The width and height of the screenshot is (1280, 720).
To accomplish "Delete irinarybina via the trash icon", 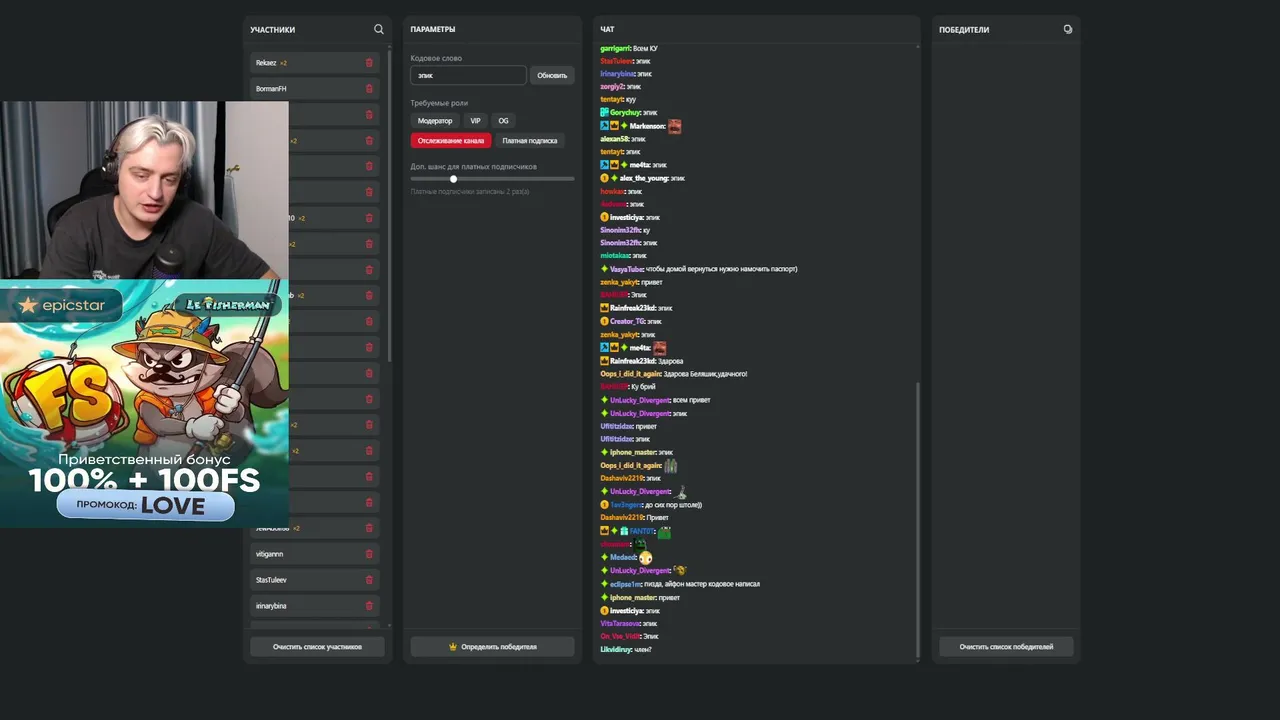I will 369,606.
